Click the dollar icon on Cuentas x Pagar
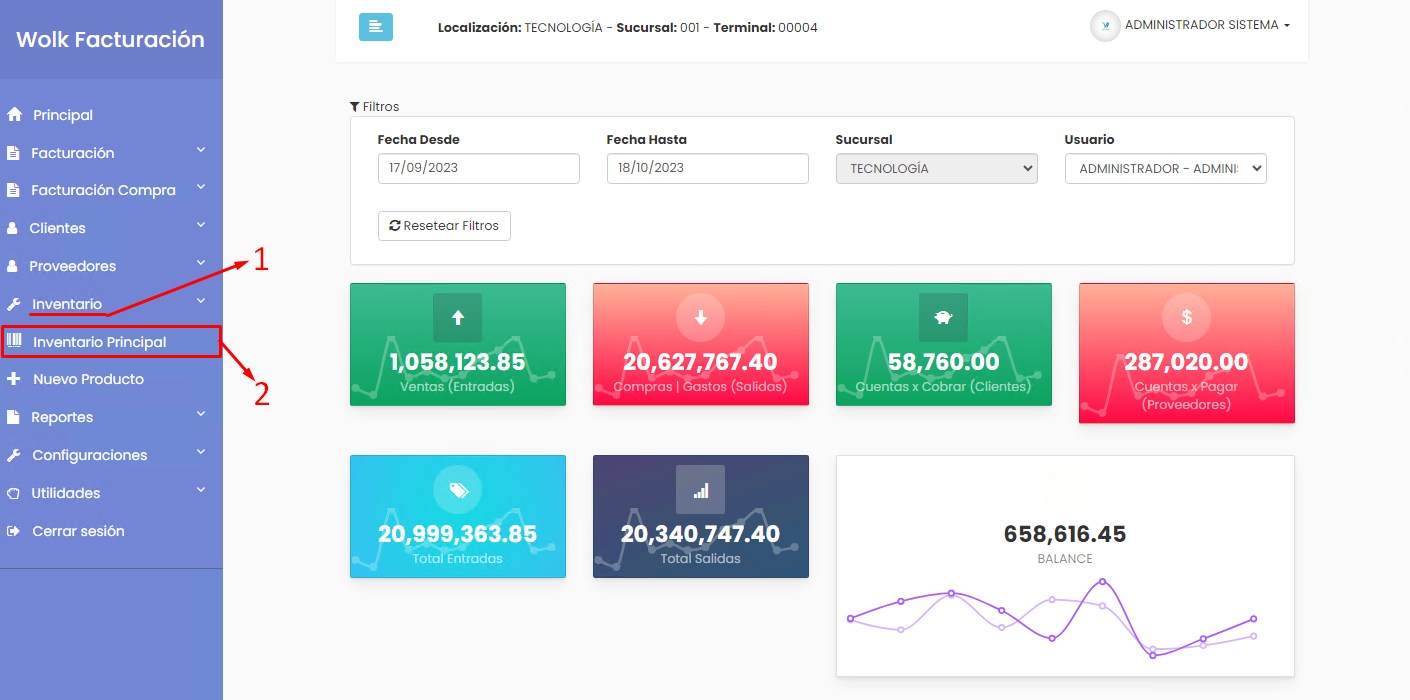 [x=1187, y=318]
